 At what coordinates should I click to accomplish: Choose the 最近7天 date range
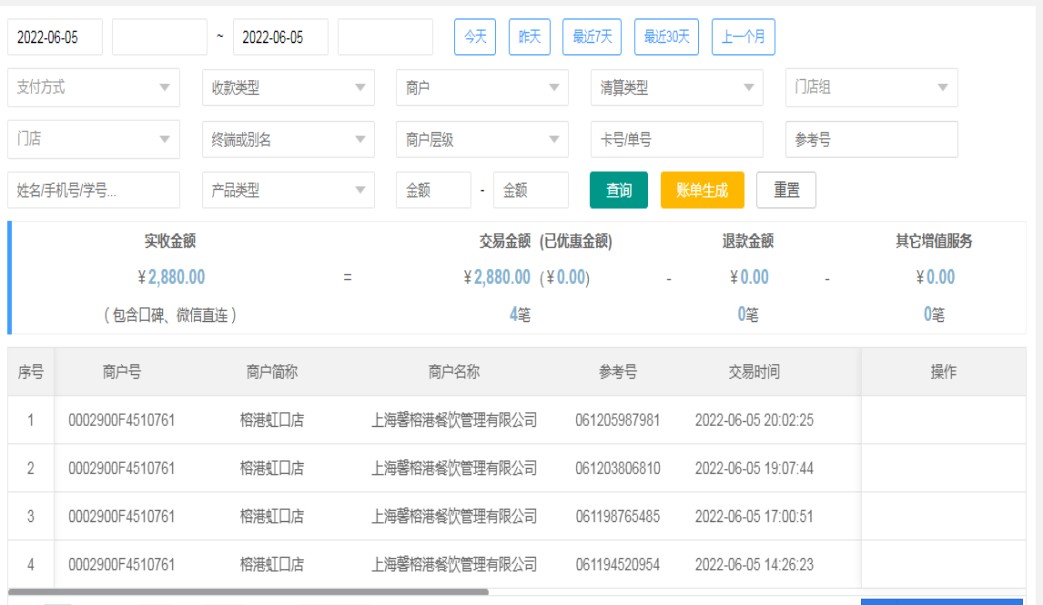click(592, 37)
